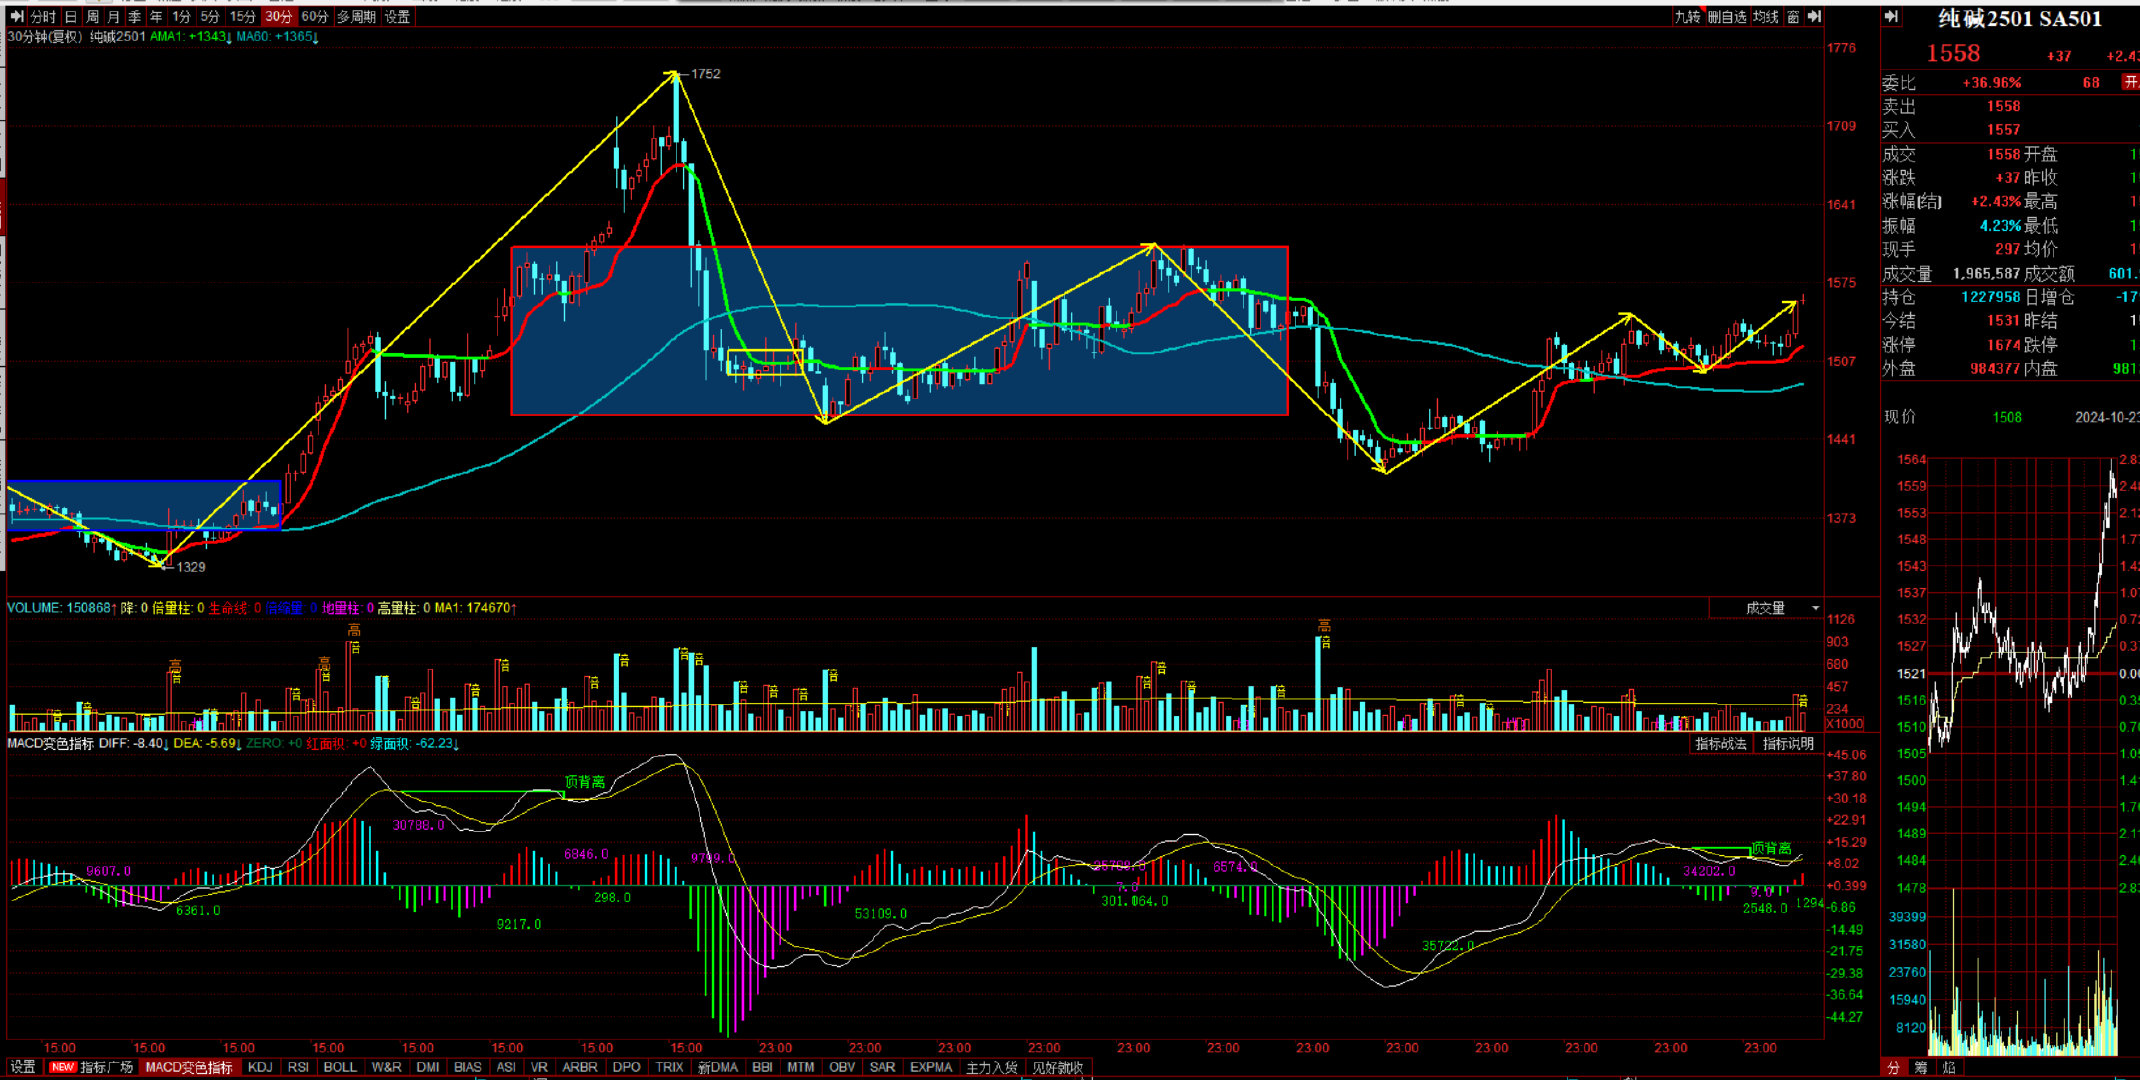Select the 季 quarterly period
This screenshot has width=2140, height=1080.
click(134, 17)
